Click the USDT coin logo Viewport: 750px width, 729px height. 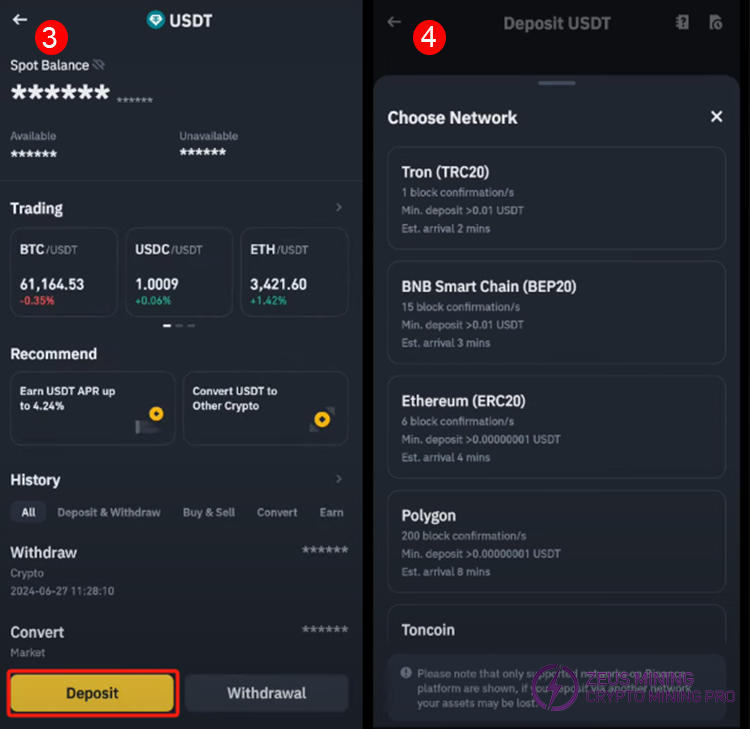coord(155,20)
